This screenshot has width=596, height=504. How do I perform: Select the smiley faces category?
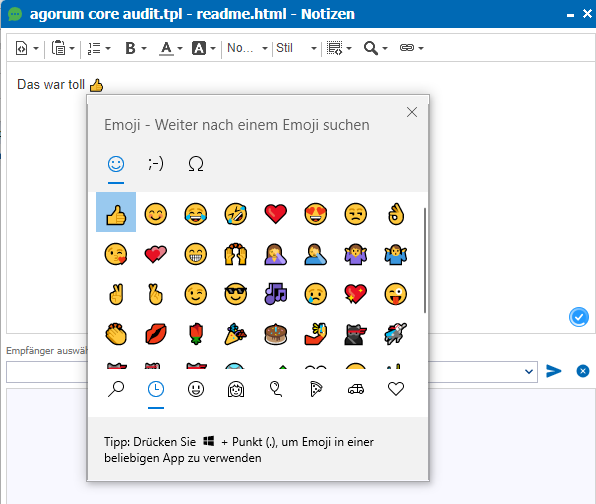point(196,389)
